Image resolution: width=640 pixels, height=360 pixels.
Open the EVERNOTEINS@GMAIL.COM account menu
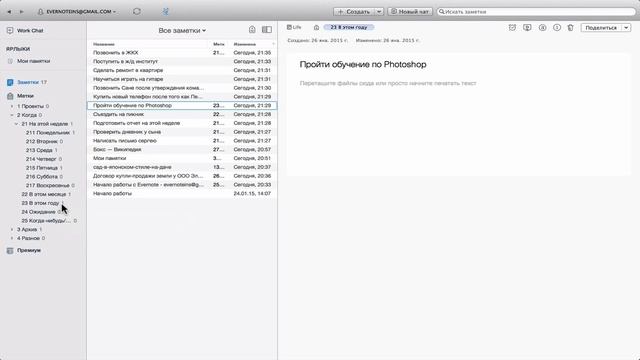(76, 12)
